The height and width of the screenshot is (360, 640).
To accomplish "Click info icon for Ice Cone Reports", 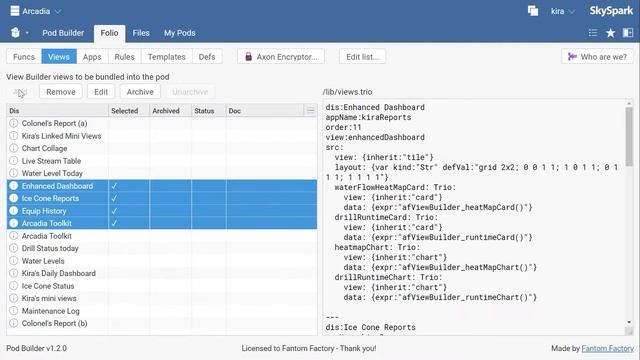I will [x=13, y=198].
